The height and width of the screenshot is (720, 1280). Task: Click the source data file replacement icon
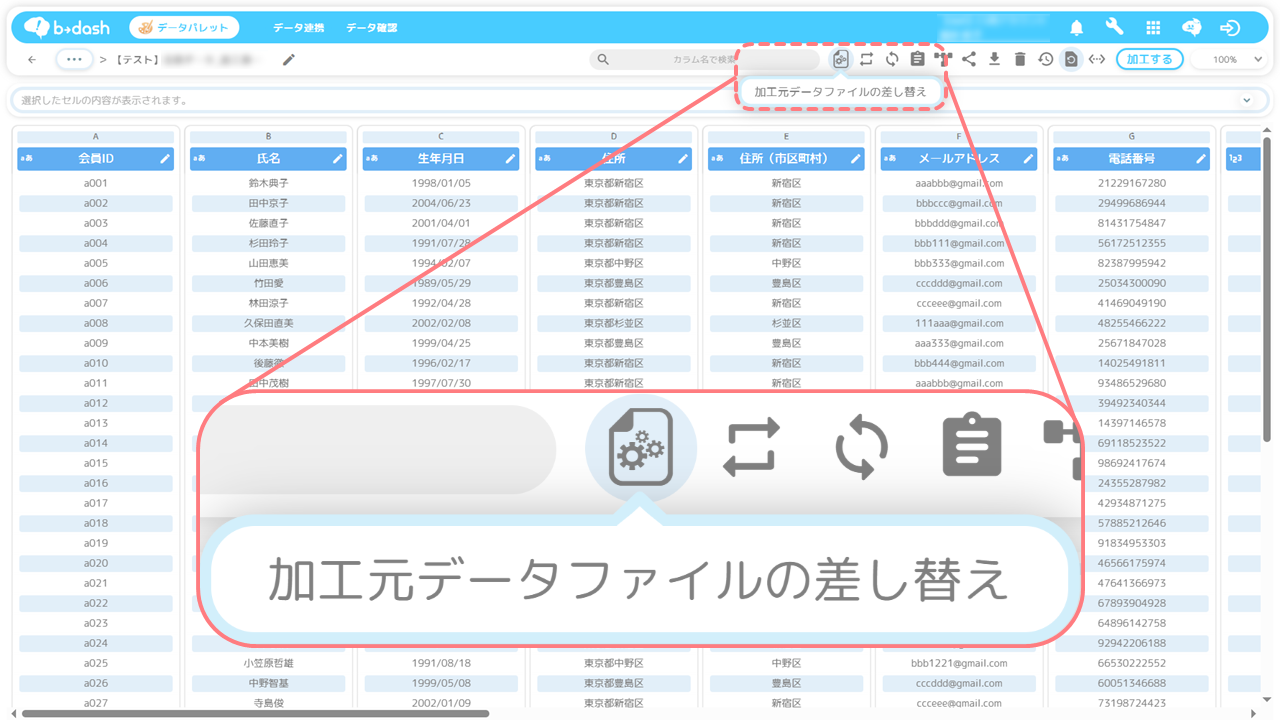point(841,59)
